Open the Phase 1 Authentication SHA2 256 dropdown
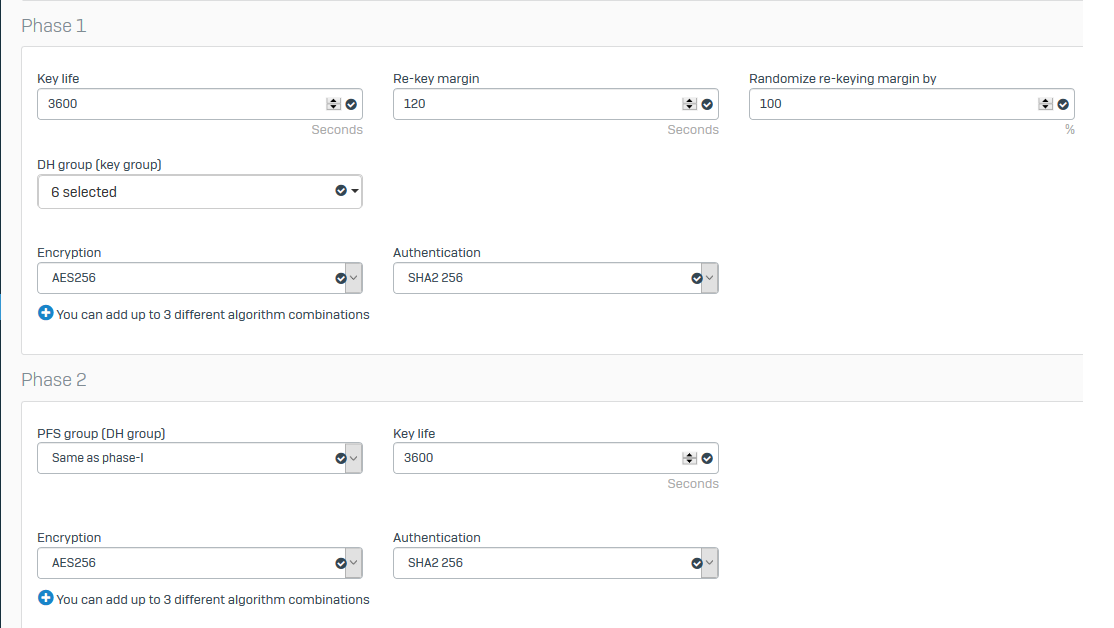 (556, 278)
